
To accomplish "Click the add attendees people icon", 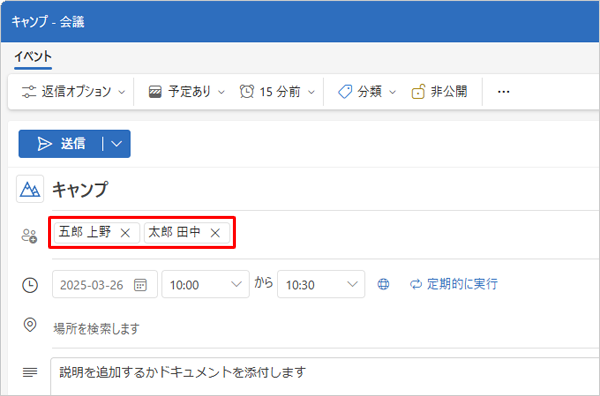I will click(29, 236).
